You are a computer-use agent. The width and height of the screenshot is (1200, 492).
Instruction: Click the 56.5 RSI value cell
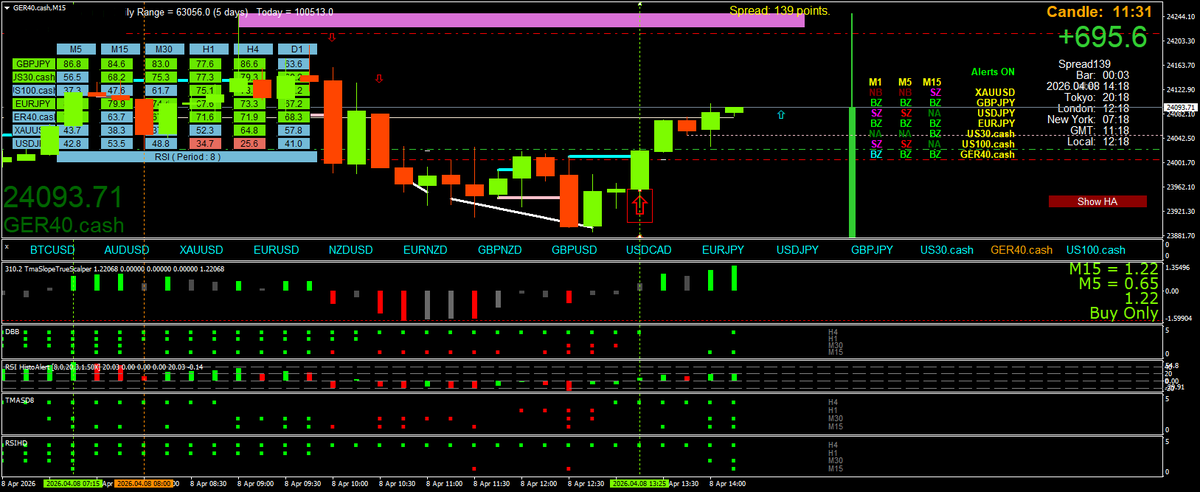tap(72, 77)
